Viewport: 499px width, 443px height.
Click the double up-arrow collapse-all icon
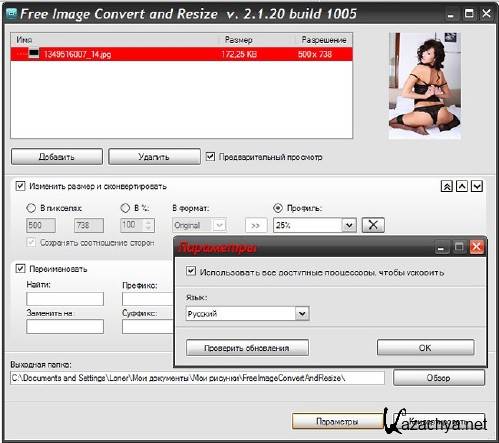(447, 186)
